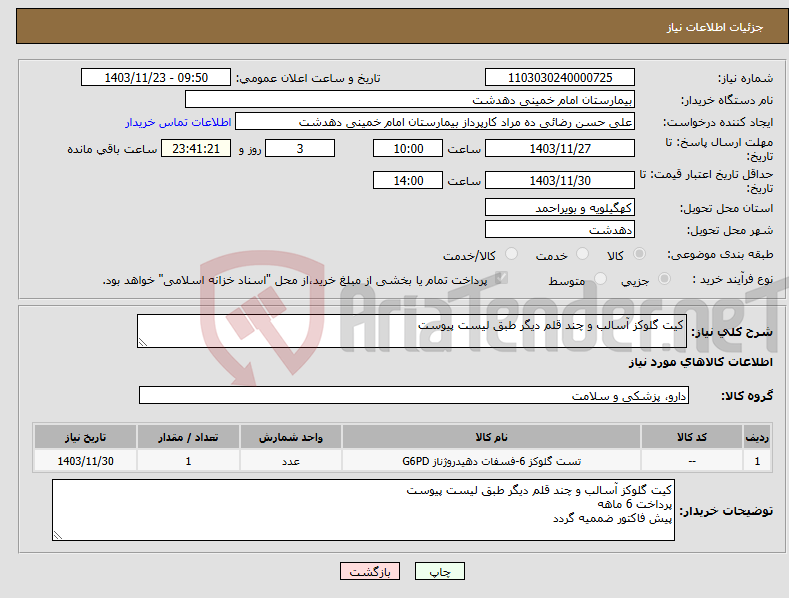Click the response deadline time 10:00
The image size is (789, 598).
(408, 148)
